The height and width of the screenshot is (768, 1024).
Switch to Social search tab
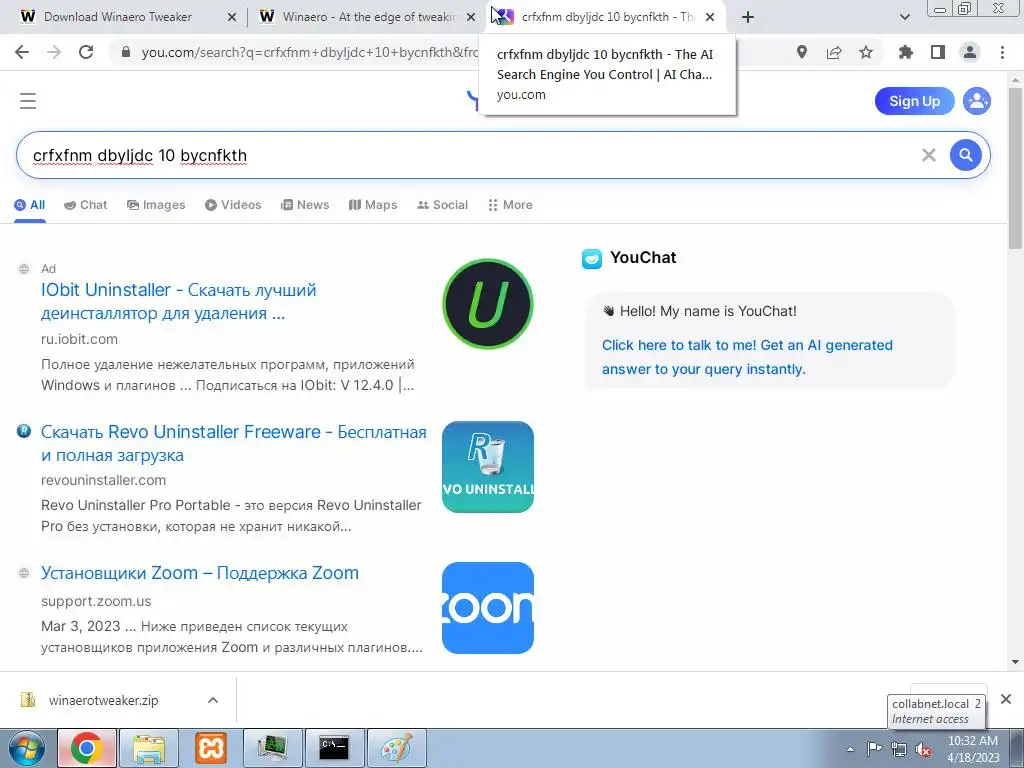click(x=442, y=205)
